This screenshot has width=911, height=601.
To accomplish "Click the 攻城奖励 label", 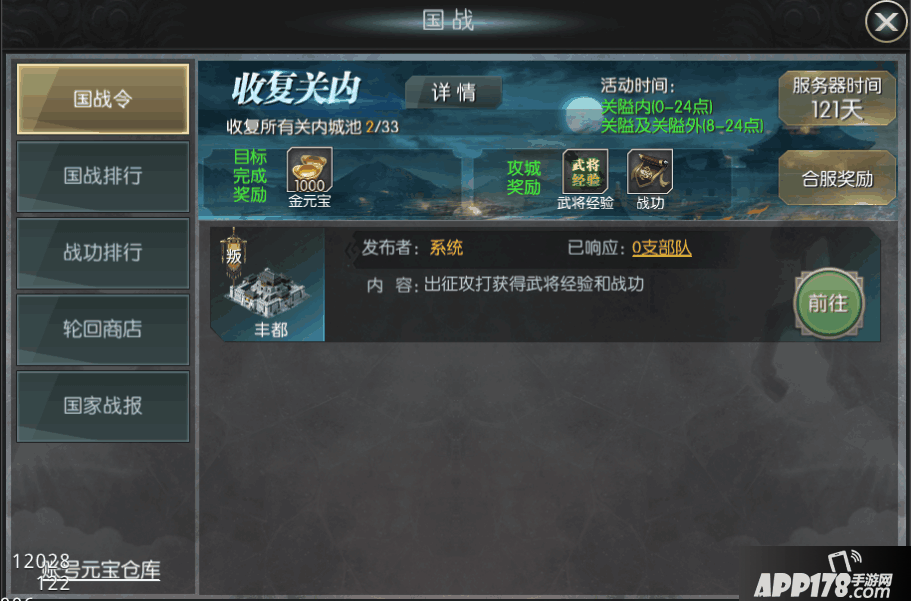I will pyautogui.click(x=523, y=178).
